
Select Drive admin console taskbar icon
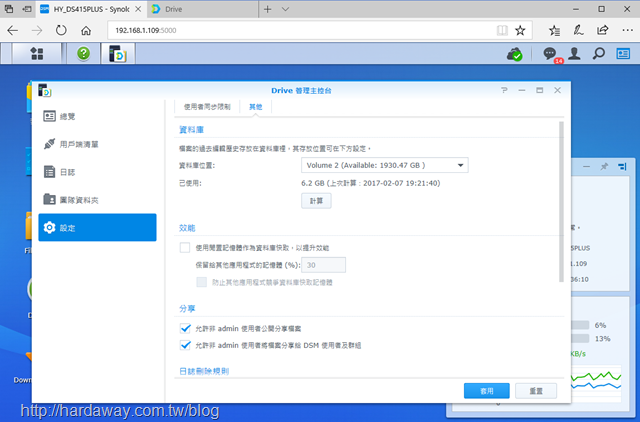point(118,53)
